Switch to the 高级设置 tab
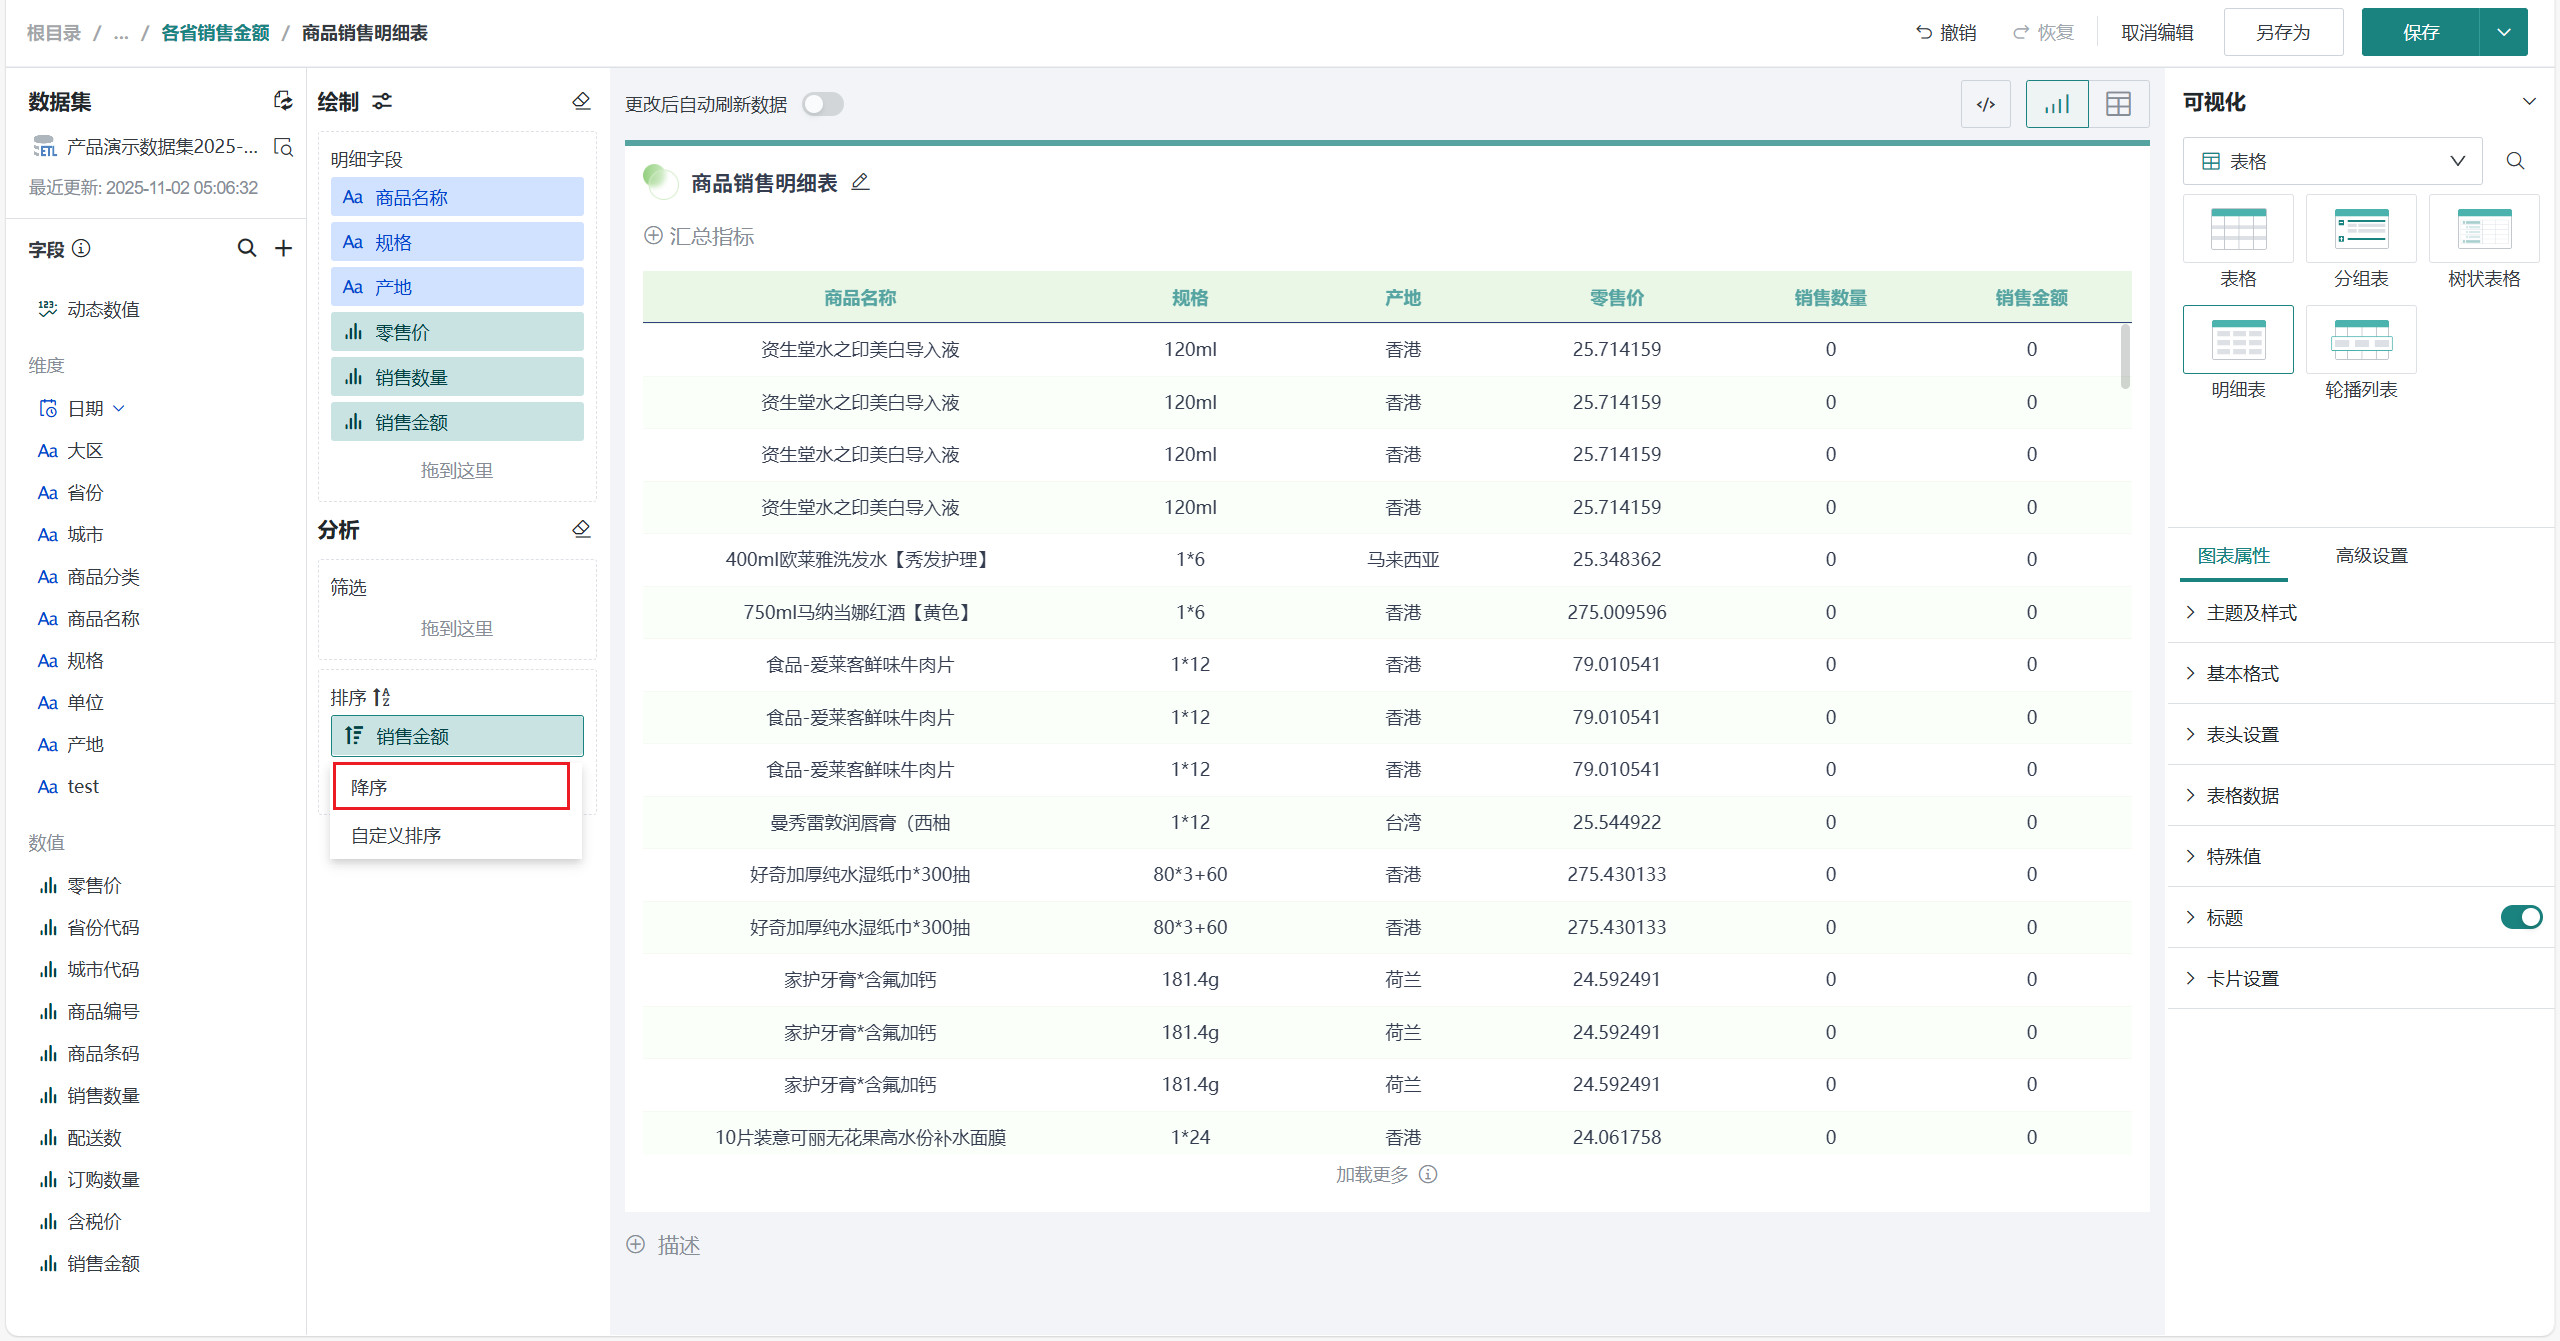 pos(2371,556)
